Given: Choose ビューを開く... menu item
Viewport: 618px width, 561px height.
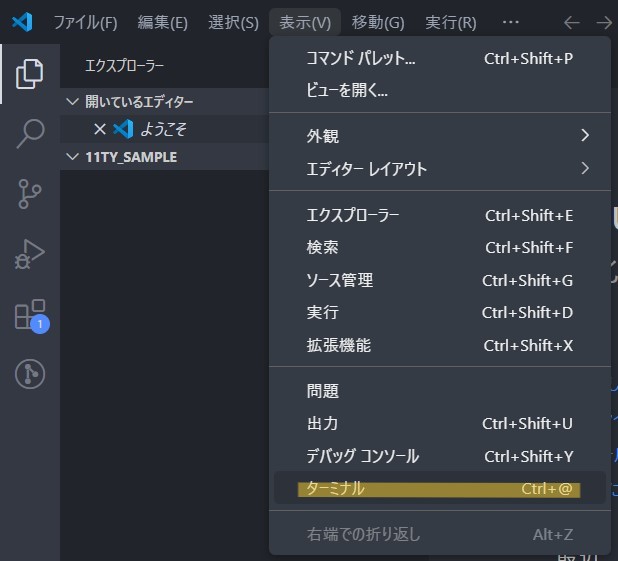Looking at the screenshot, I should pos(440,90).
